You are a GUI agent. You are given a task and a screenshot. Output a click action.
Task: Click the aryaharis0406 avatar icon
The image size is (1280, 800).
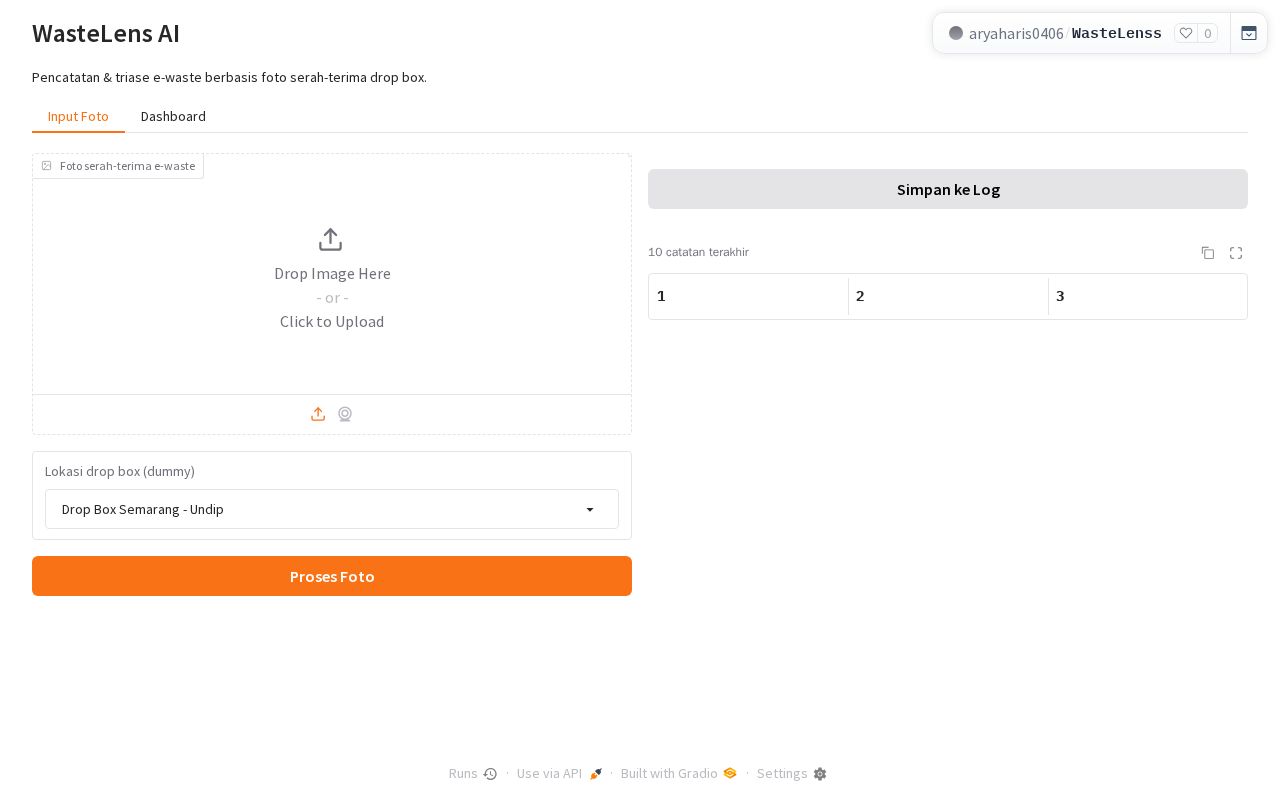(x=956, y=33)
